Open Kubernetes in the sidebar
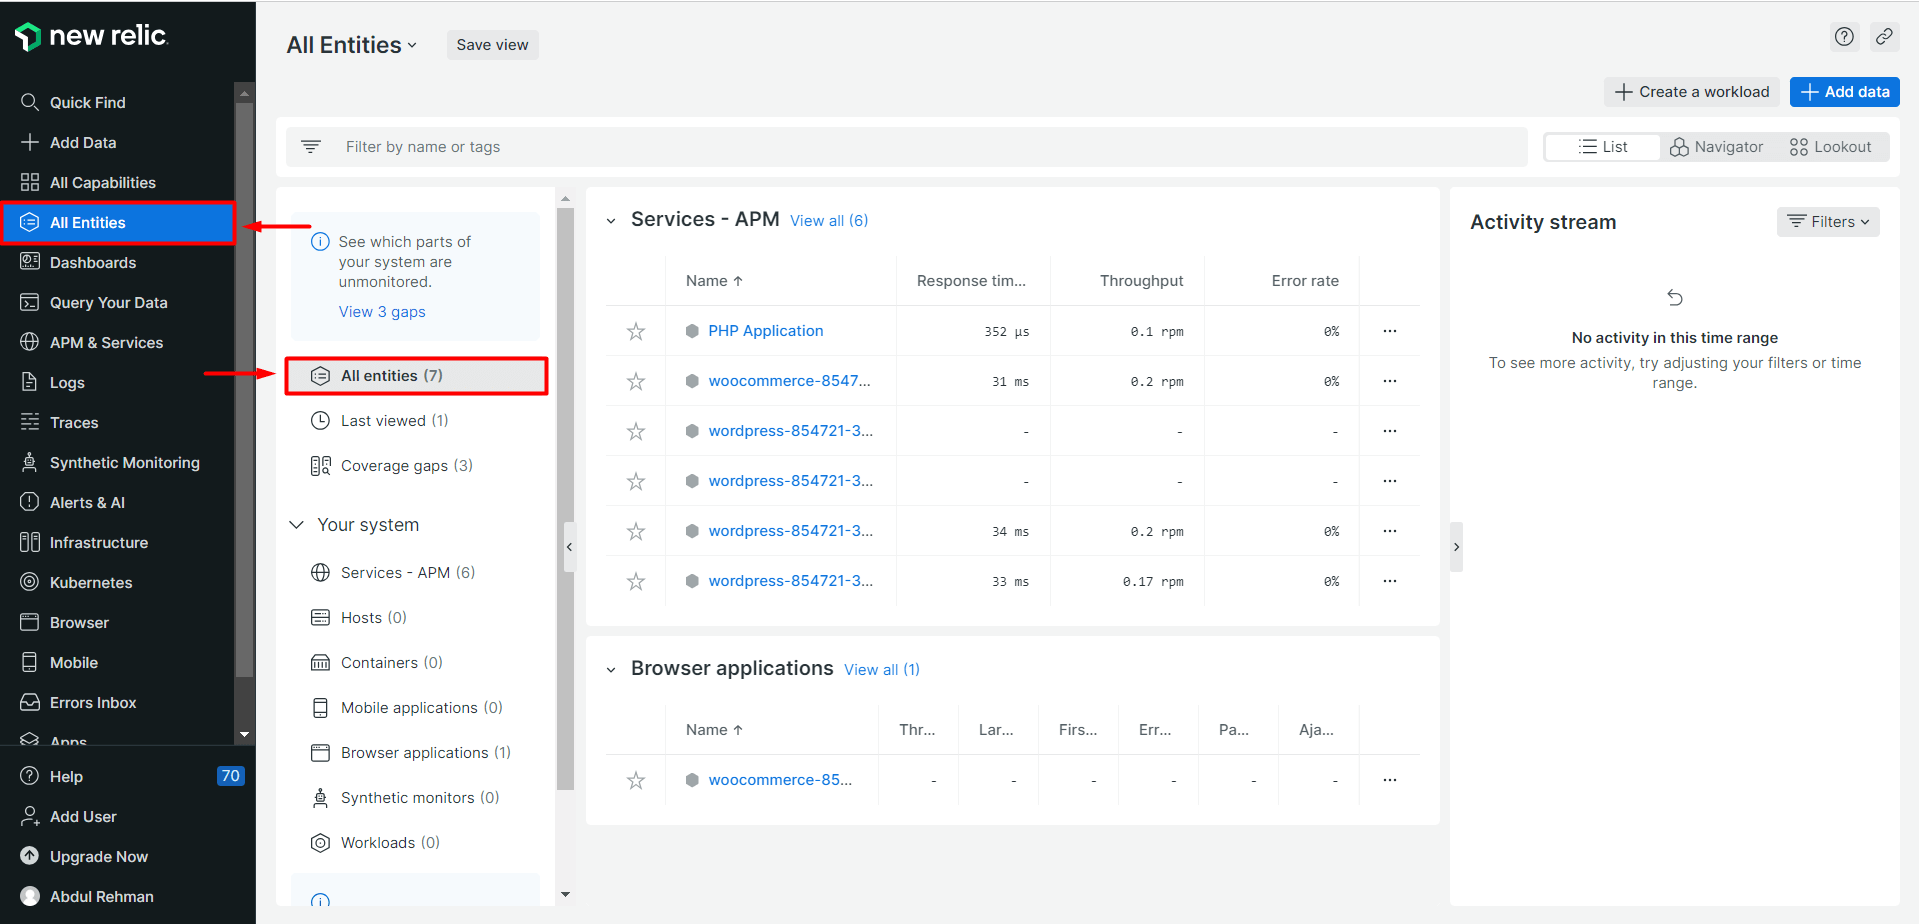The height and width of the screenshot is (924, 1919). point(118,582)
